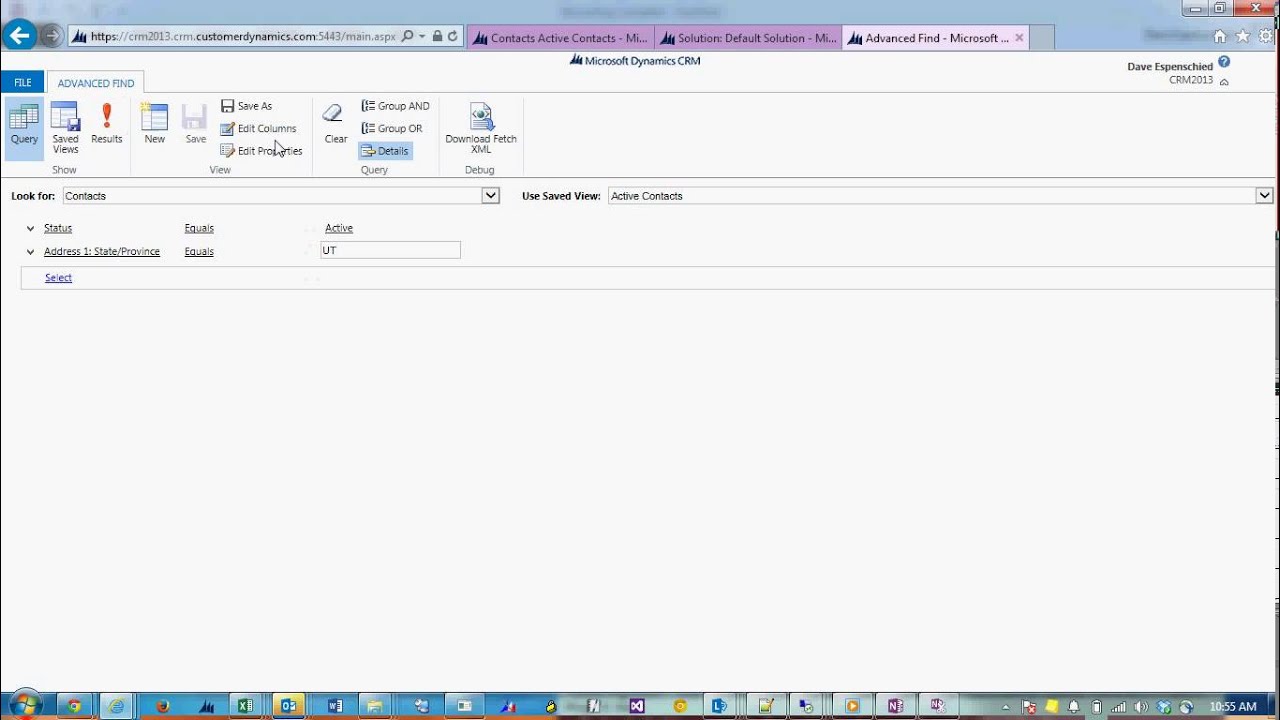1280x720 pixels.
Task: Apply Group AND to criteria
Action: click(x=395, y=106)
